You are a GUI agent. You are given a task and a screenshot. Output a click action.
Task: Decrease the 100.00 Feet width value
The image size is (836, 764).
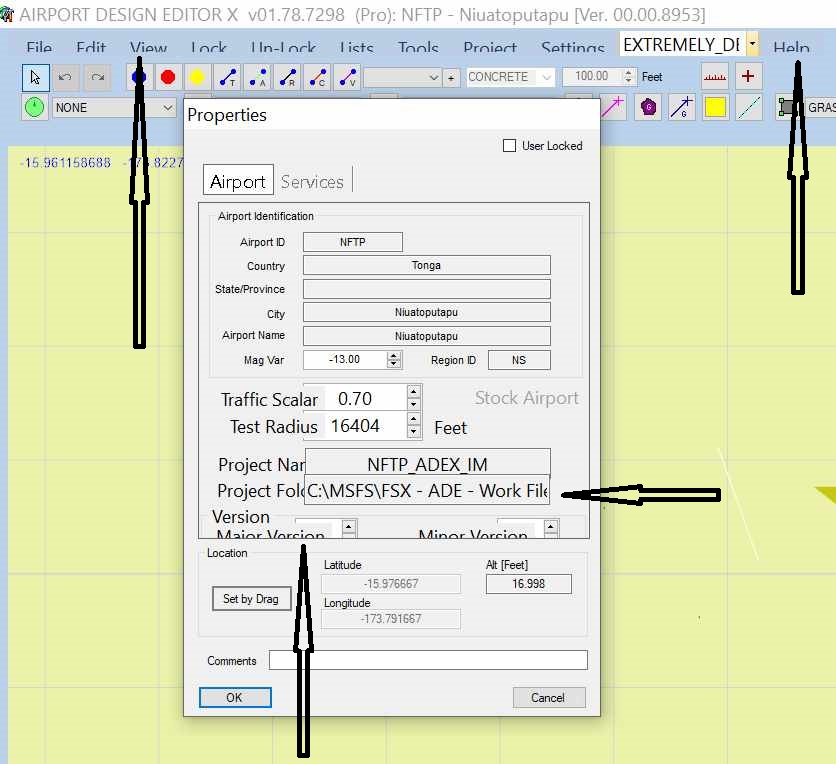click(629, 81)
